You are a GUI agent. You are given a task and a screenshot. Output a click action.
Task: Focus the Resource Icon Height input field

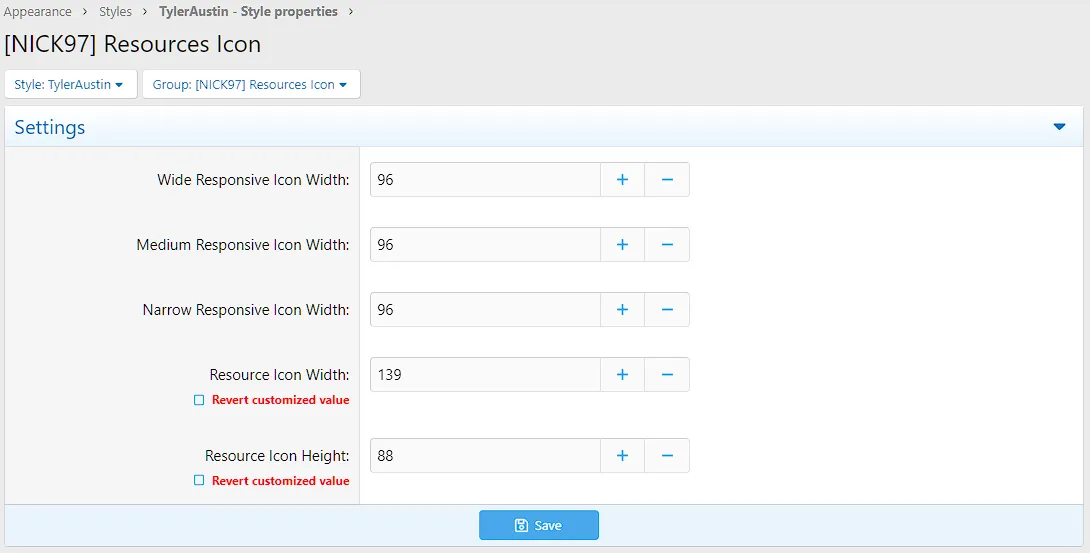tap(485, 456)
